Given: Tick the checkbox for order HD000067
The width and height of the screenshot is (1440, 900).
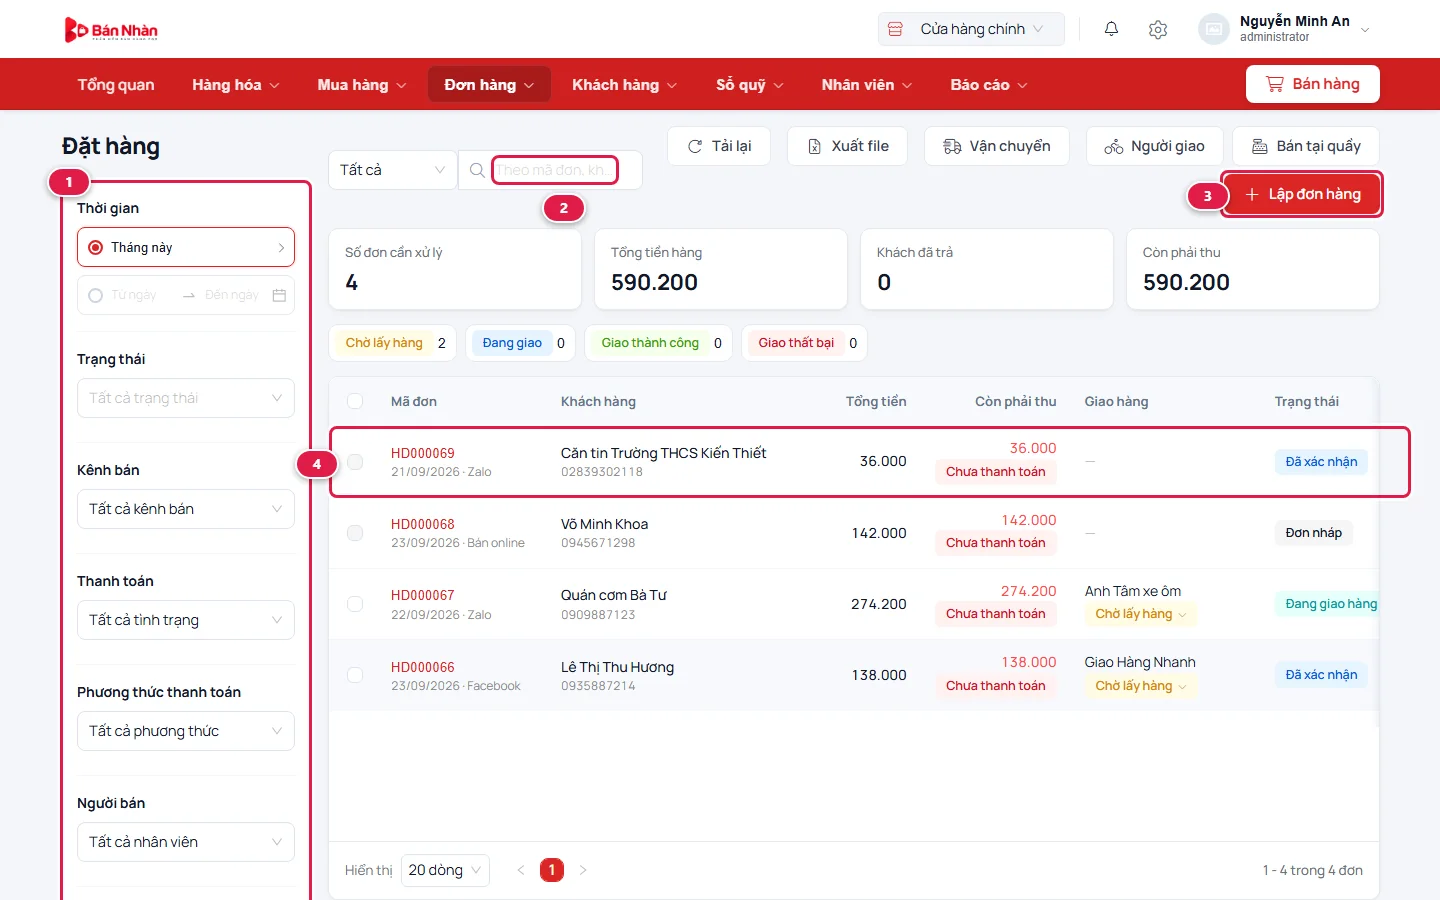Looking at the screenshot, I should (x=355, y=604).
